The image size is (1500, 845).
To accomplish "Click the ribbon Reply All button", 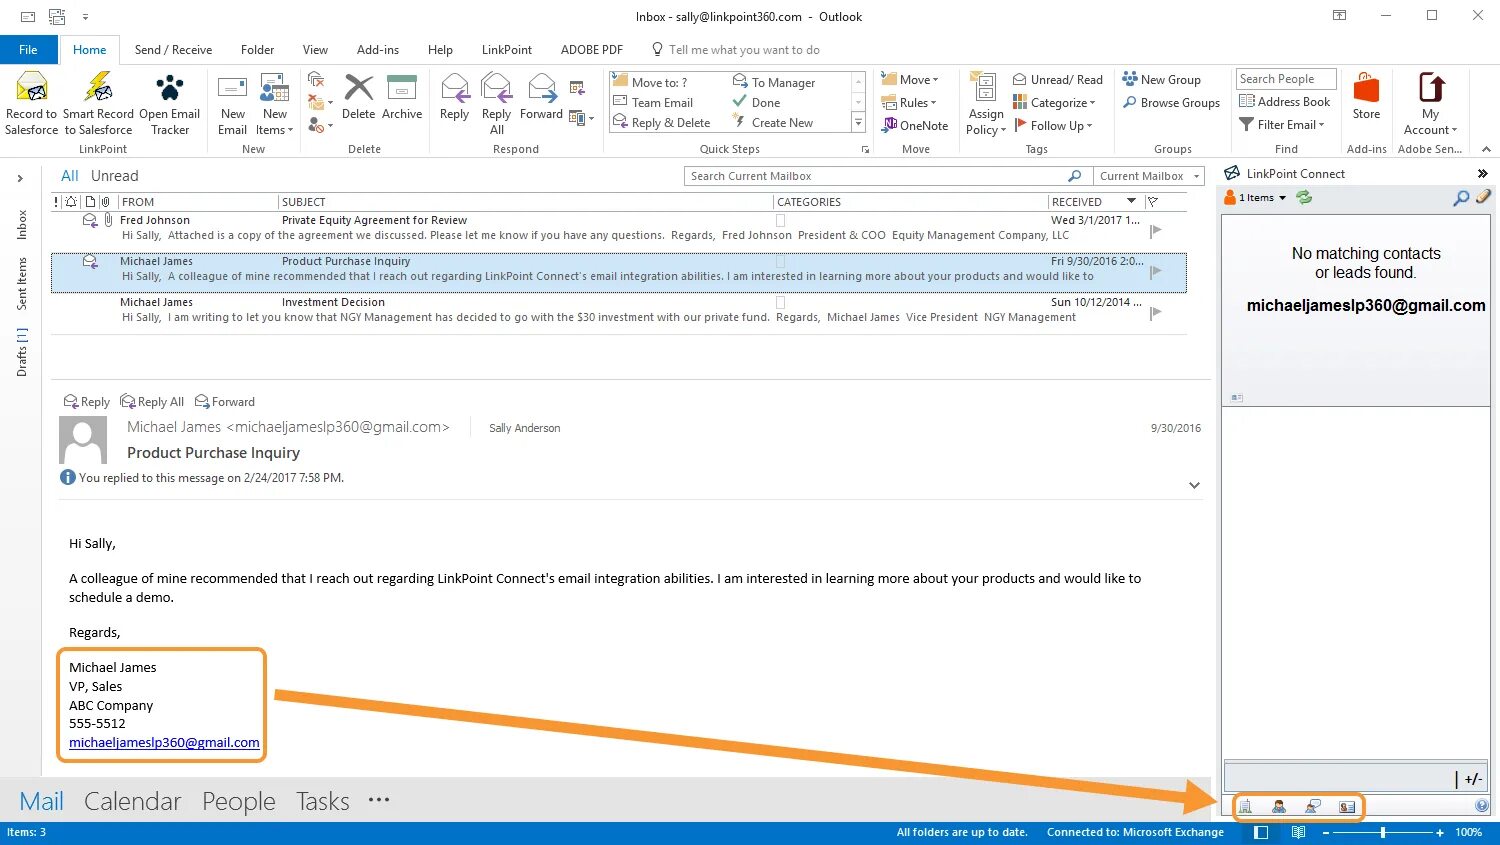I will [496, 104].
